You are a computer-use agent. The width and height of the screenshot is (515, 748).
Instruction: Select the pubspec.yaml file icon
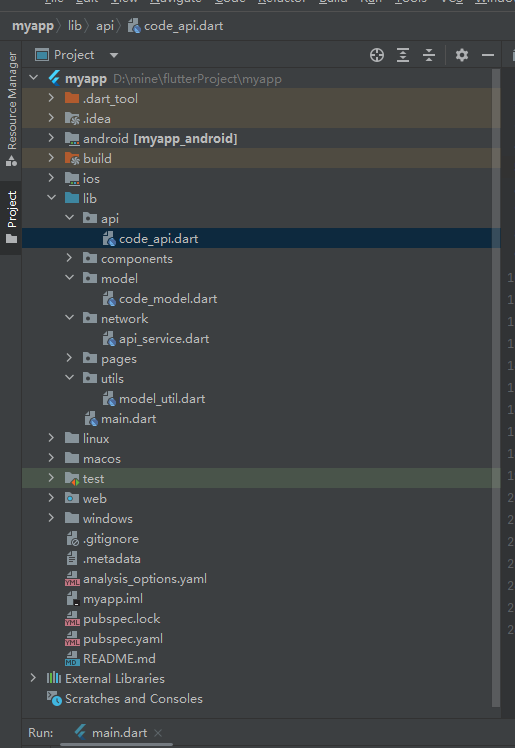click(72, 639)
